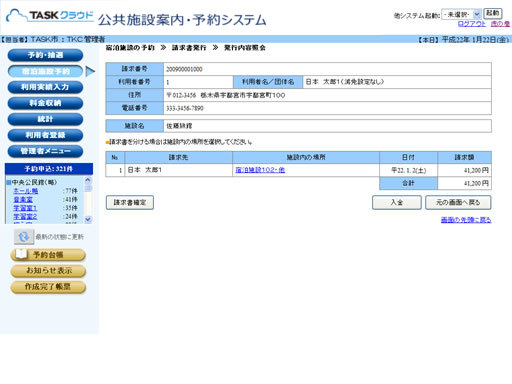Screen dimensions: 512x384
Task: Click the 起動 button
Action: [493, 13]
